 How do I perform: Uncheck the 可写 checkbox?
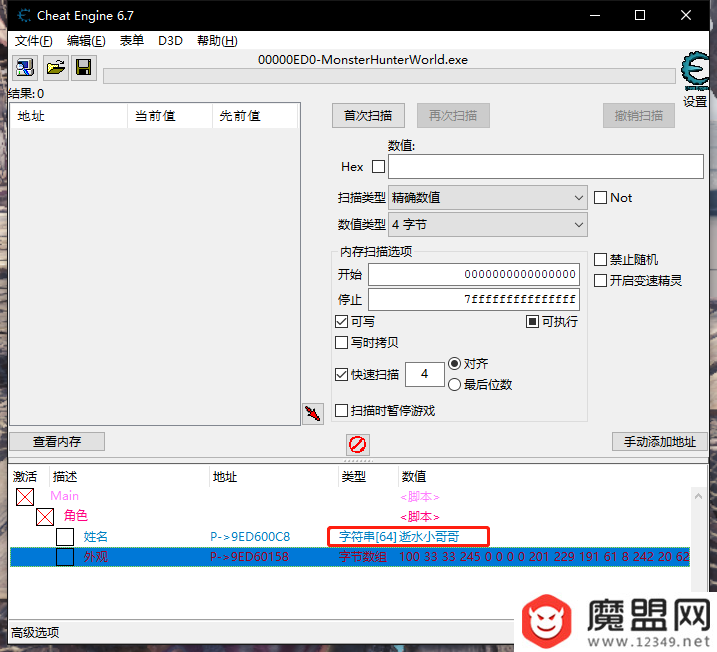[x=342, y=322]
